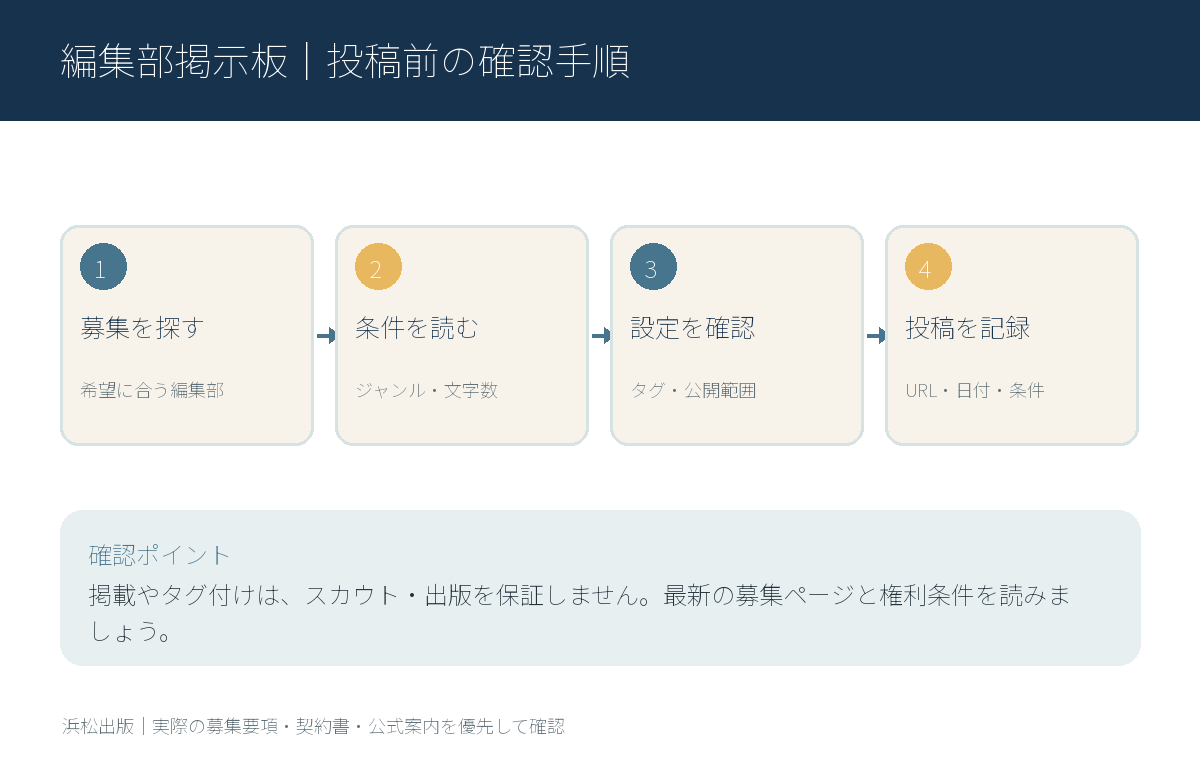Click the 掲載やタグ付けは note paragraph
The image size is (1200, 760).
[580, 613]
